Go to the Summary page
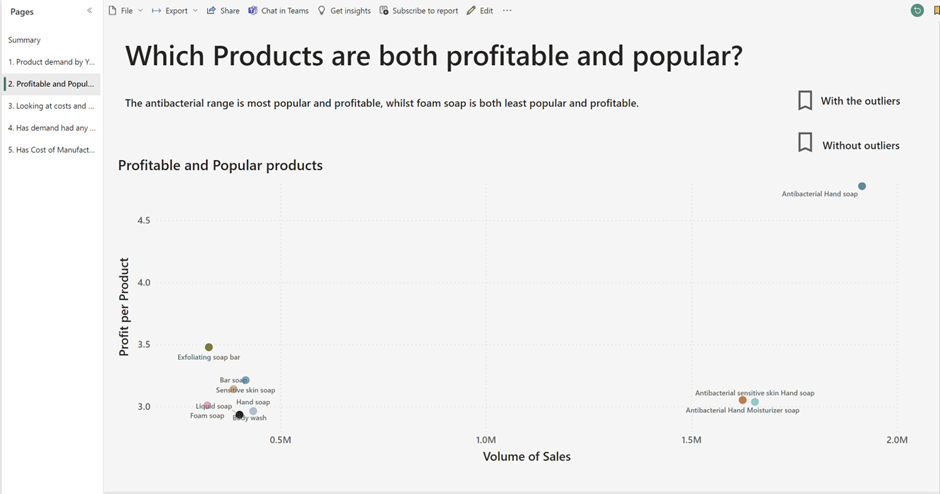This screenshot has height=494, width=940. [x=25, y=40]
